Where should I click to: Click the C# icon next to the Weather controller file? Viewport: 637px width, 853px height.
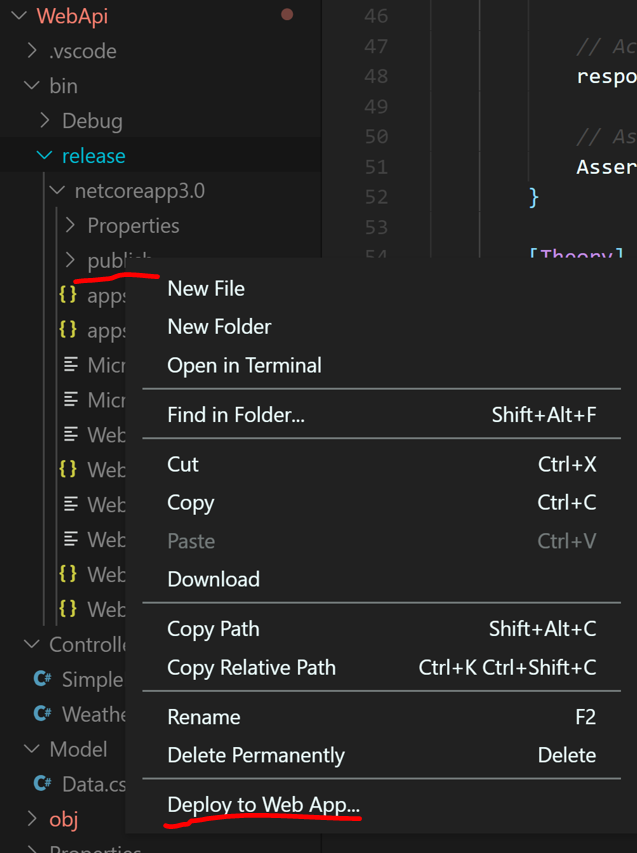coord(41,714)
